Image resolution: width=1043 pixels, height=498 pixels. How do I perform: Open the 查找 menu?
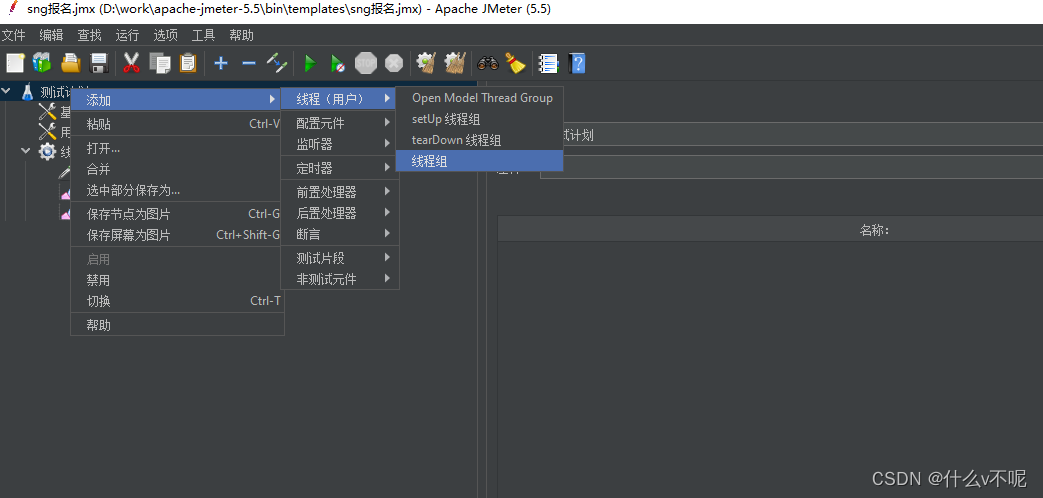coord(89,35)
